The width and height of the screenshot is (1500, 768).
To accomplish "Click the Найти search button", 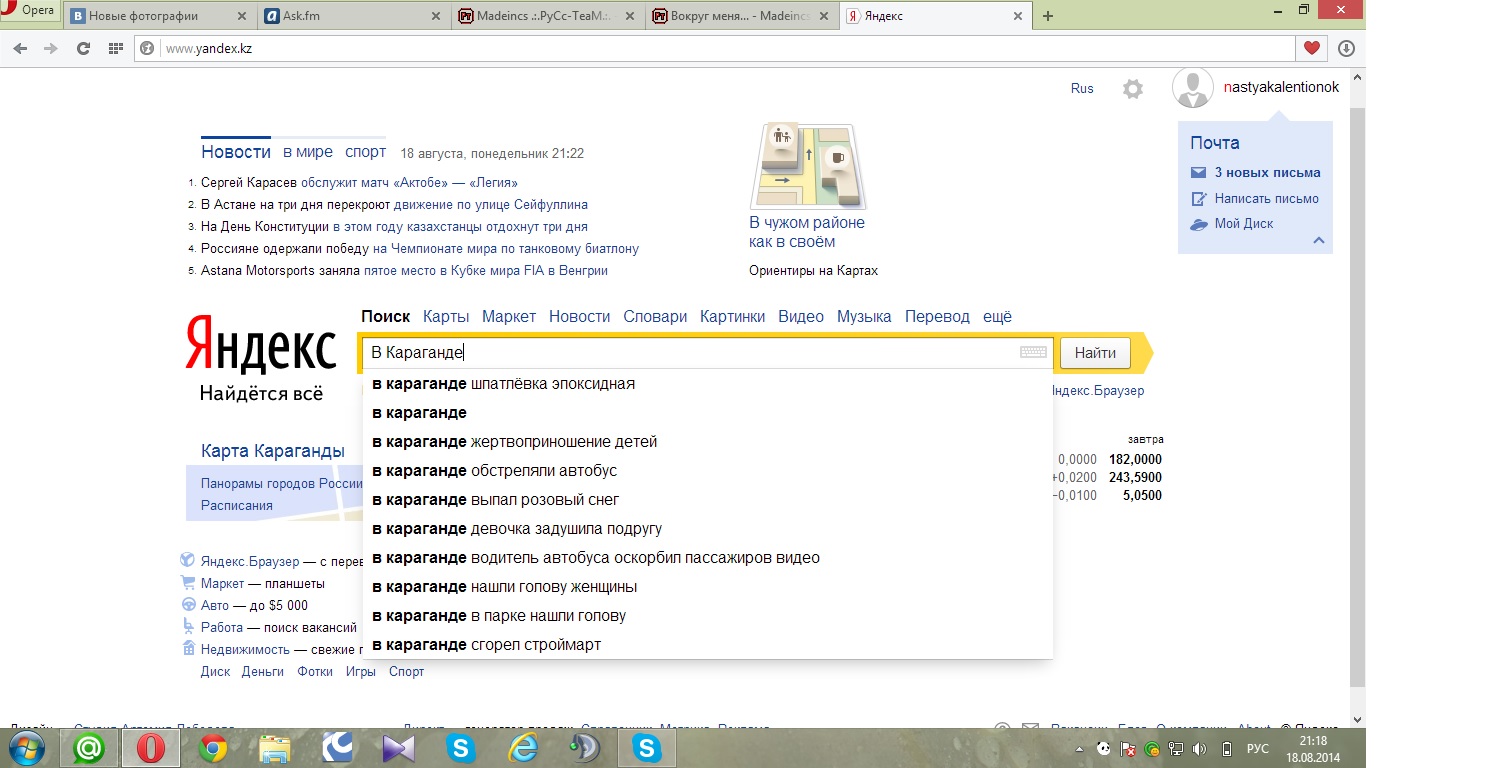I will tap(1095, 352).
